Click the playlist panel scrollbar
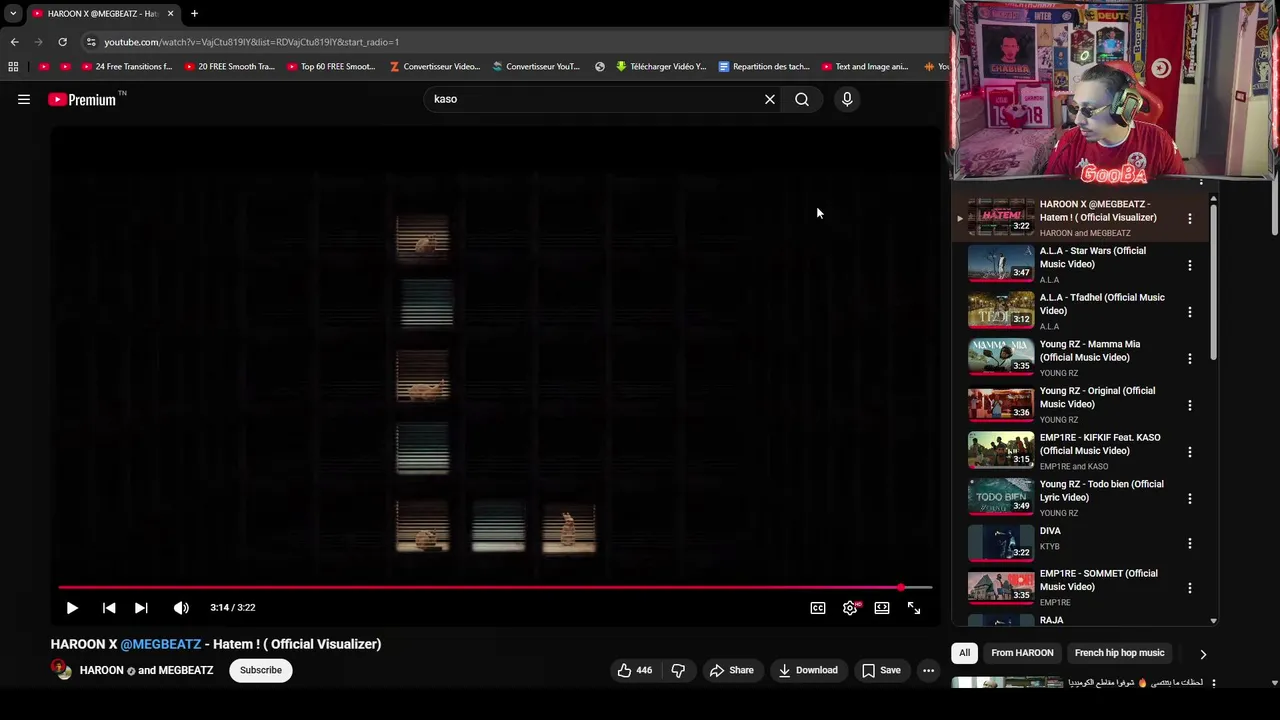Viewport: 1280px width, 720px height. (x=1214, y=282)
